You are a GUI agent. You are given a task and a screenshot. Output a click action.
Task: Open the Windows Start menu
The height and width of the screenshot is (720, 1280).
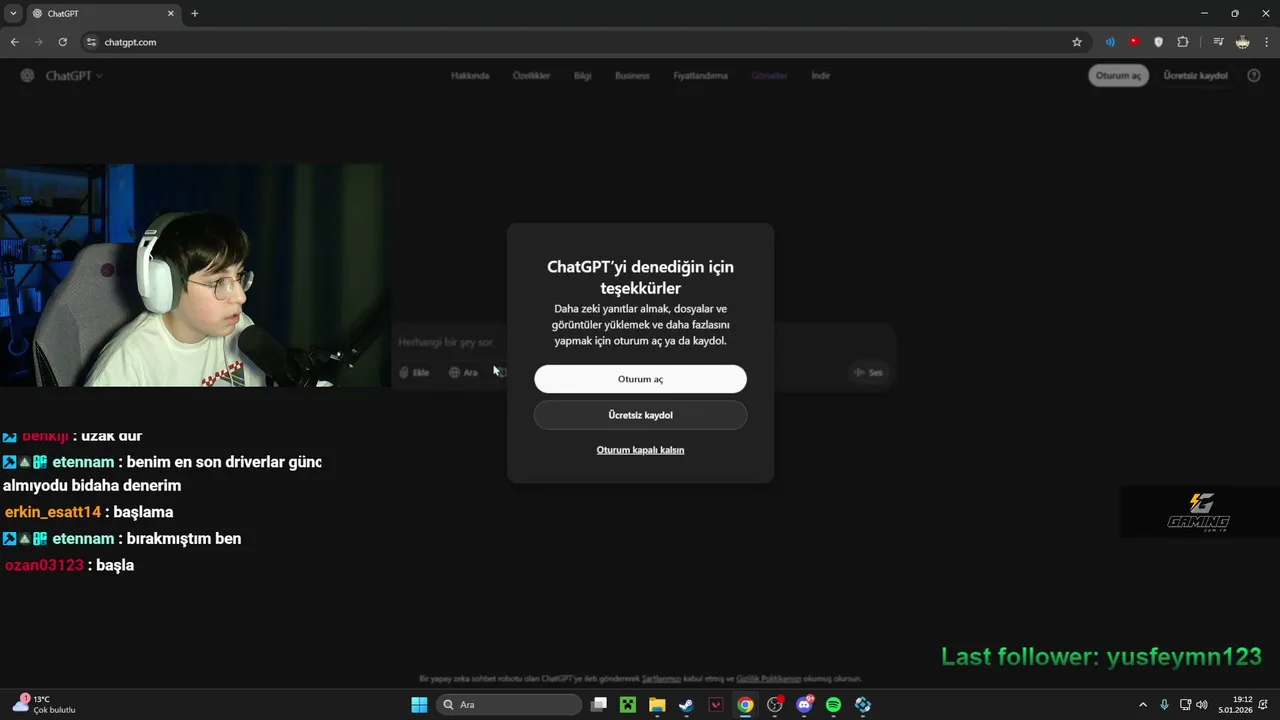pyautogui.click(x=419, y=705)
